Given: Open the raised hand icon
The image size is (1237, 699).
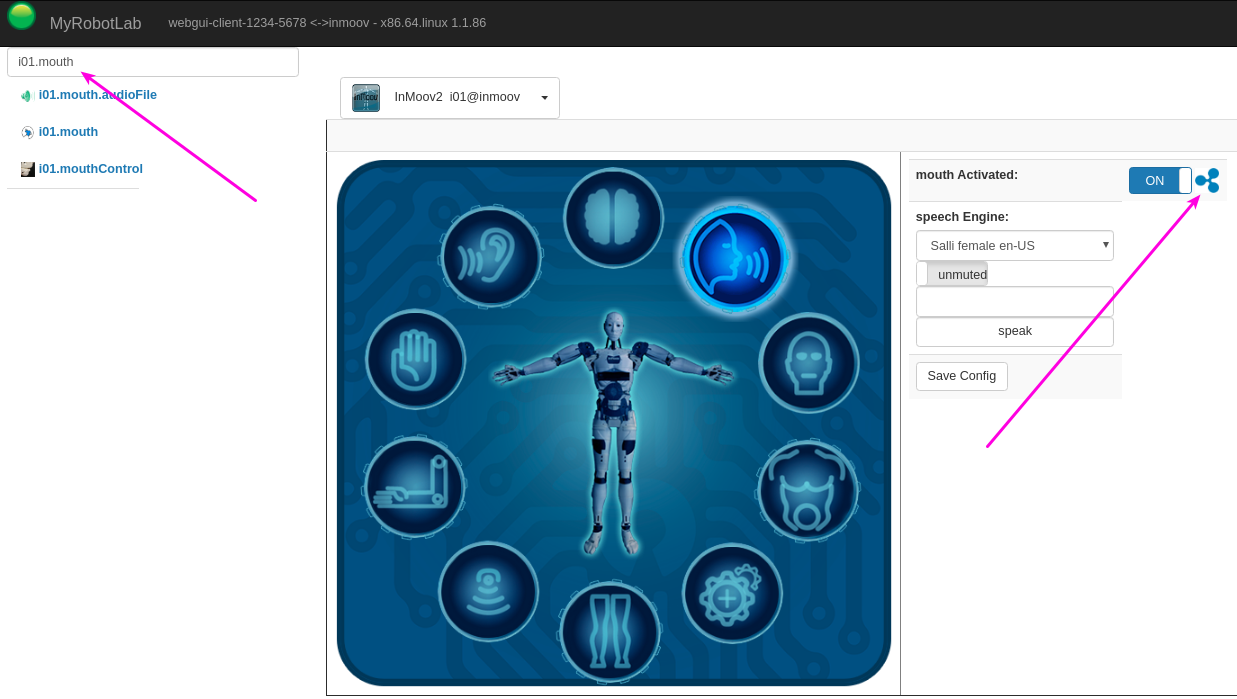Looking at the screenshot, I should [415, 359].
